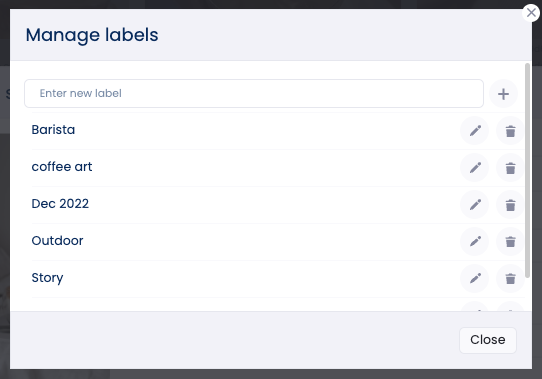This screenshot has width=542, height=379.
Task: Delete the coffee art label
Action: pyautogui.click(x=510, y=168)
